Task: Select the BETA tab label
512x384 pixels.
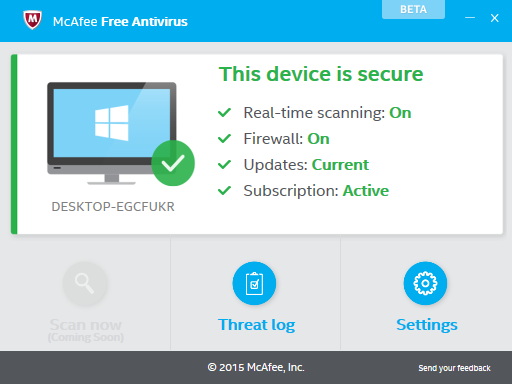Action: pos(413,9)
